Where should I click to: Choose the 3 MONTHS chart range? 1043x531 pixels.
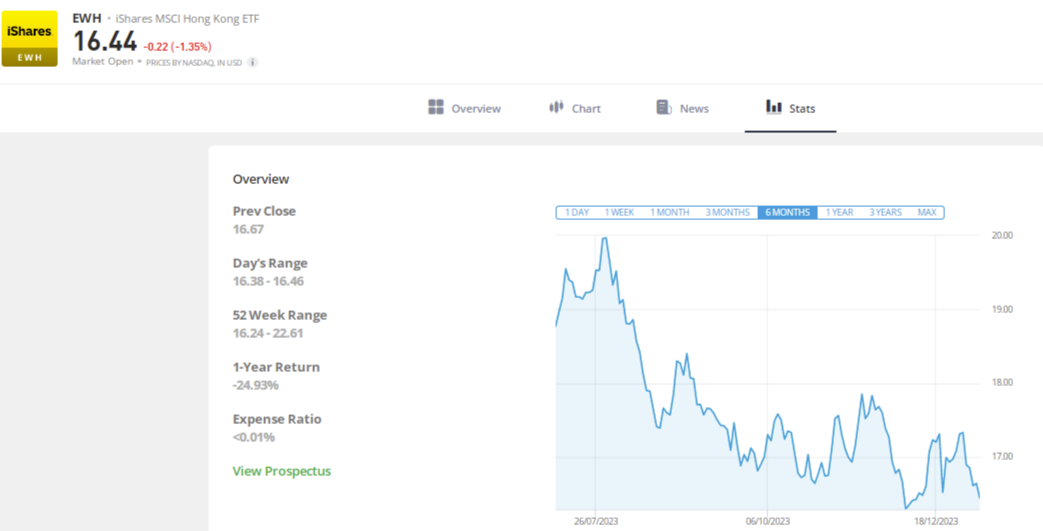[x=728, y=212]
